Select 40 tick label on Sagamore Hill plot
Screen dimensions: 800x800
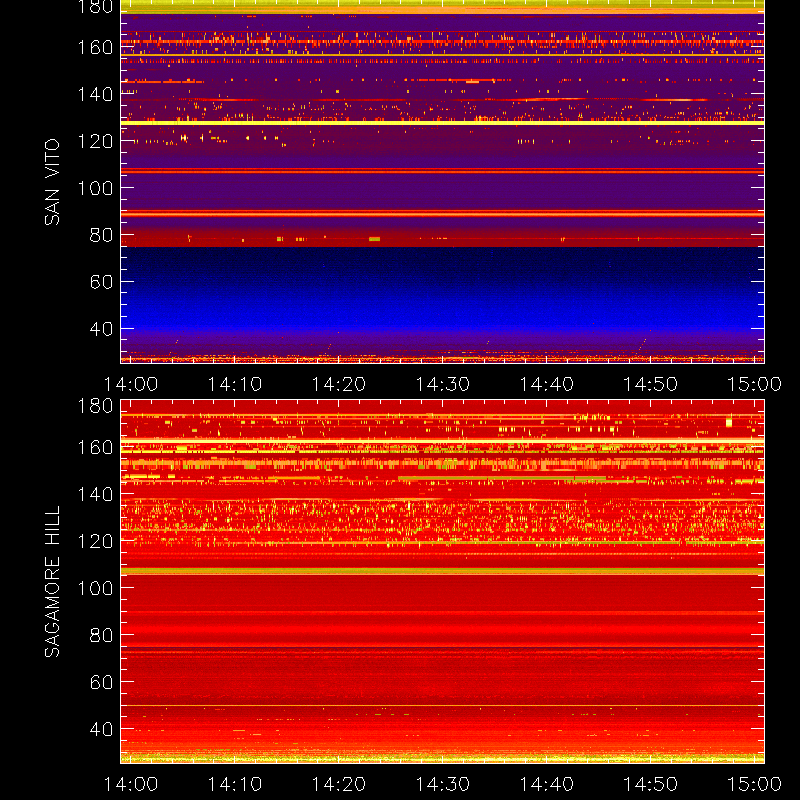point(102,729)
